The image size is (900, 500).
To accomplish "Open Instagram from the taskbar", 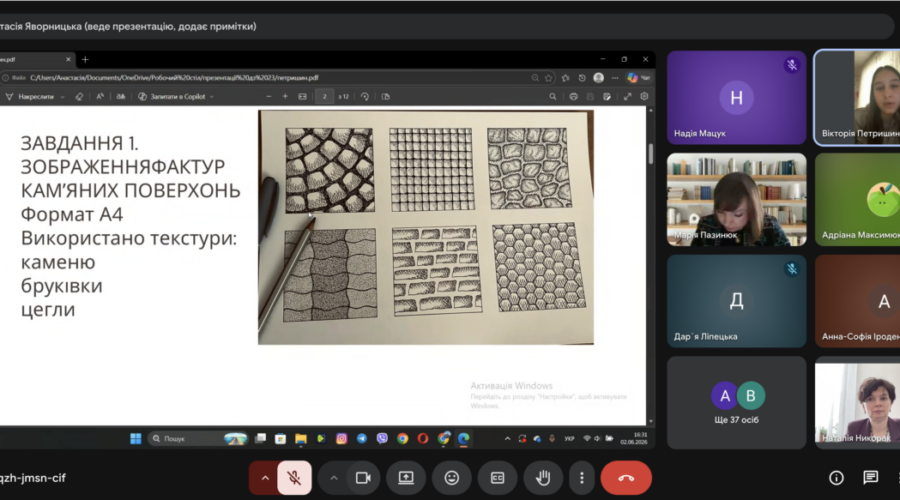I will [342, 439].
